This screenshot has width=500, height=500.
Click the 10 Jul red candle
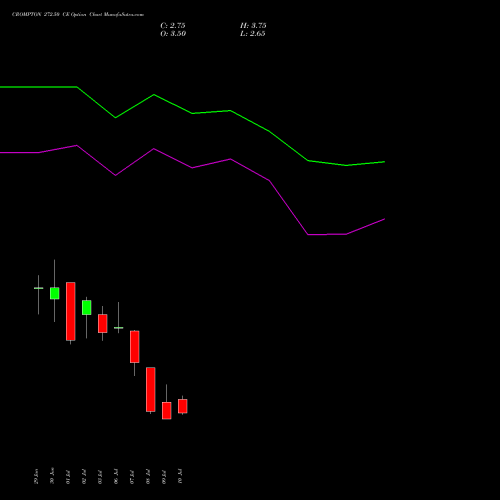click(183, 406)
